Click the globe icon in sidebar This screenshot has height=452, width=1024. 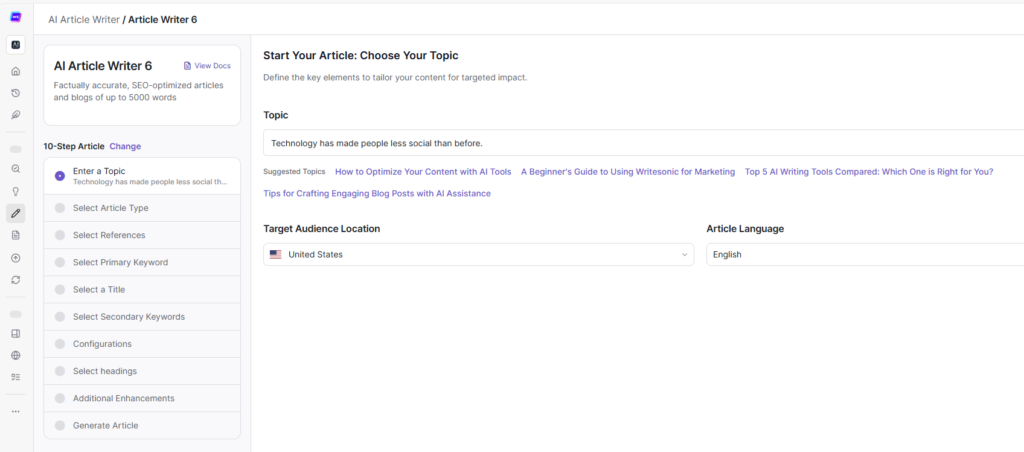pos(16,355)
